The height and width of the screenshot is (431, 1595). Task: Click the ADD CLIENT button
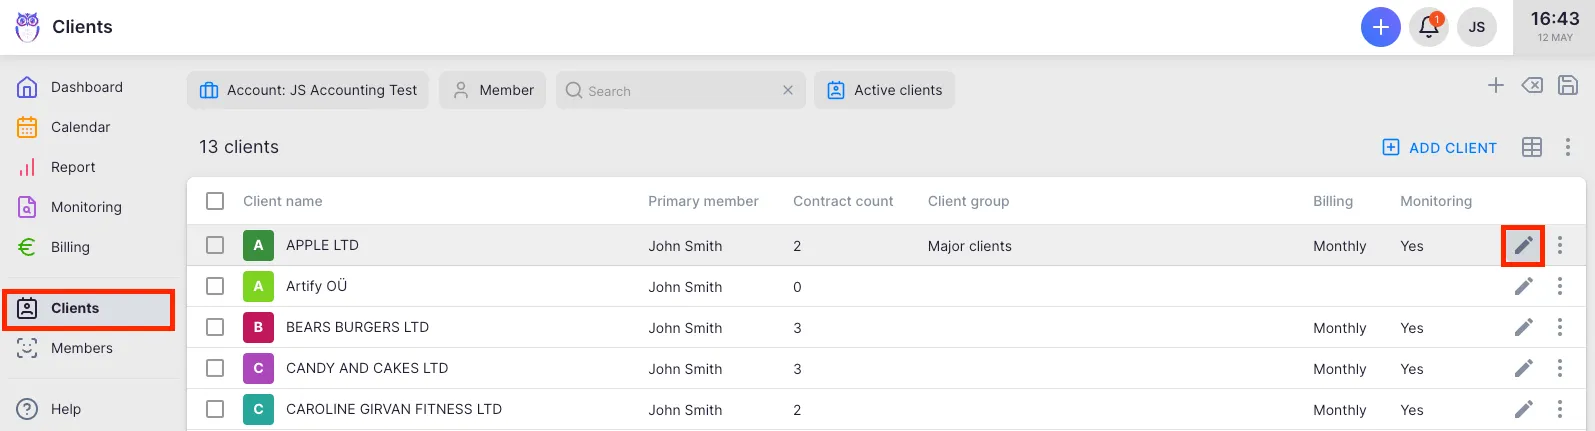point(1439,147)
